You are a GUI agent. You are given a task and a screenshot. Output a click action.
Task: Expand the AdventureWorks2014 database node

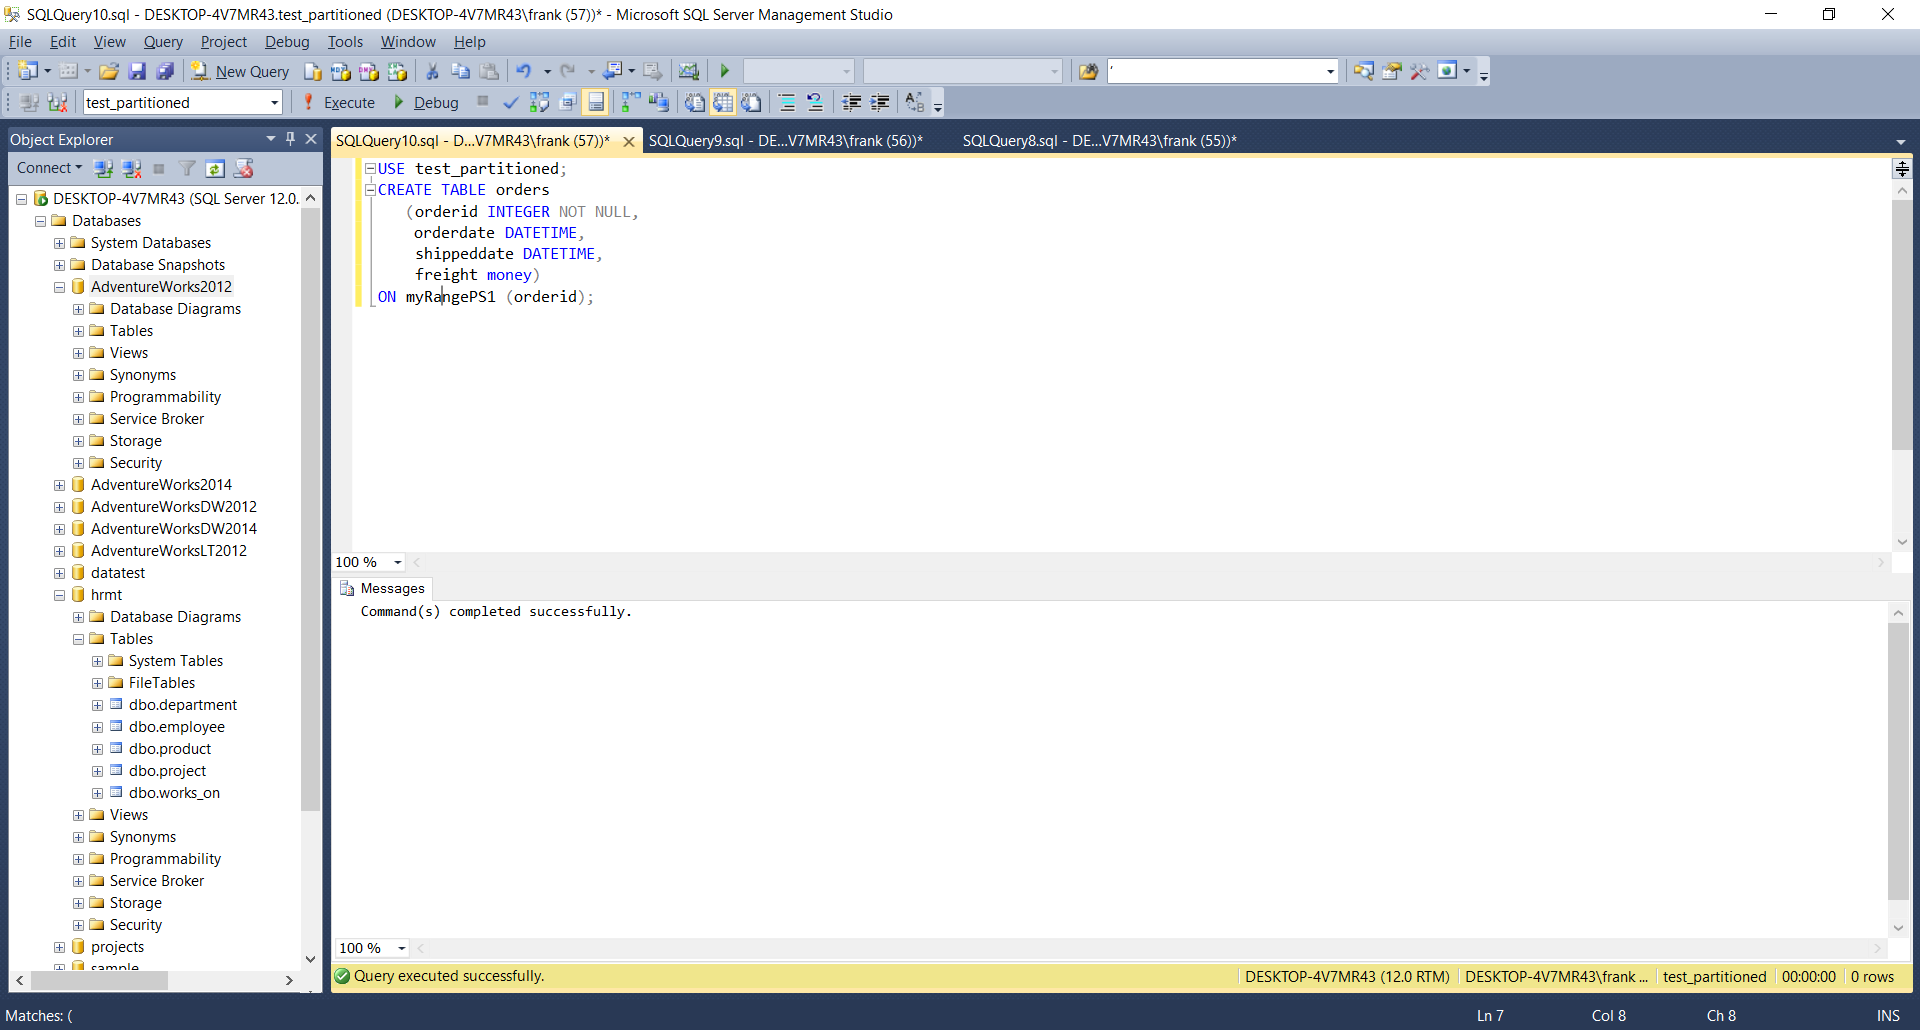tap(59, 484)
